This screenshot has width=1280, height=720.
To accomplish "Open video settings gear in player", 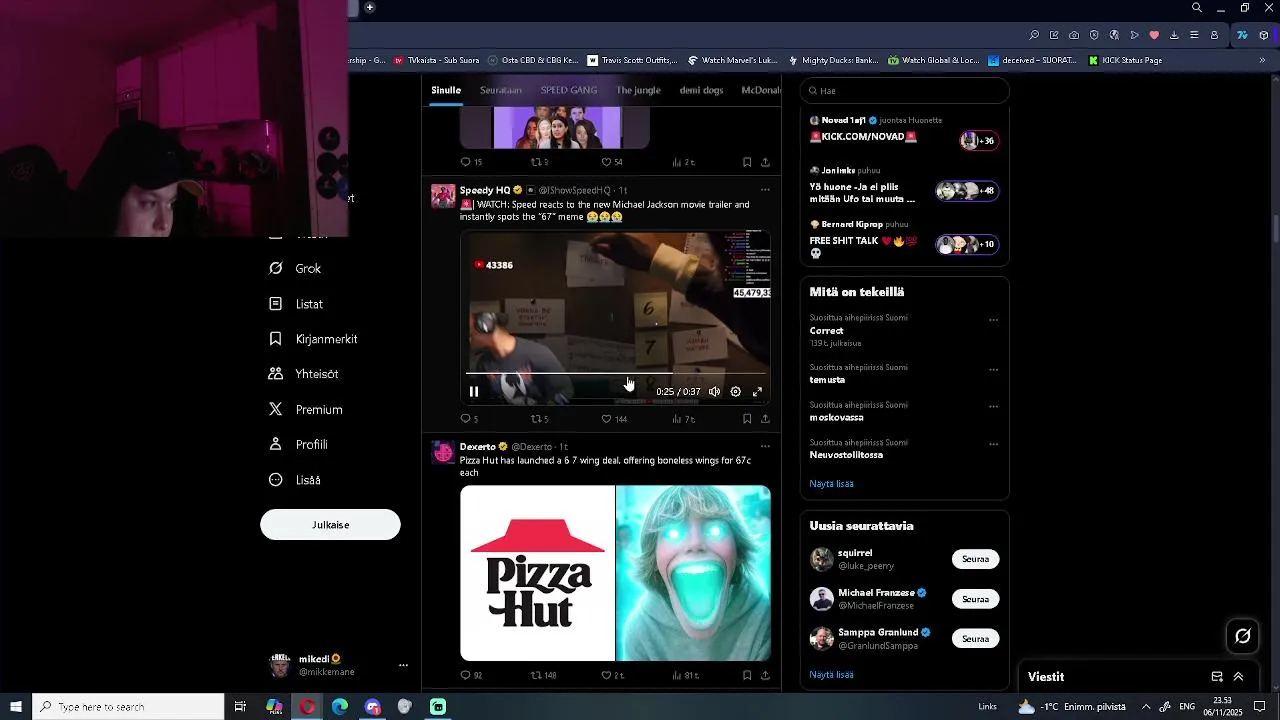I will pyautogui.click(x=735, y=392).
